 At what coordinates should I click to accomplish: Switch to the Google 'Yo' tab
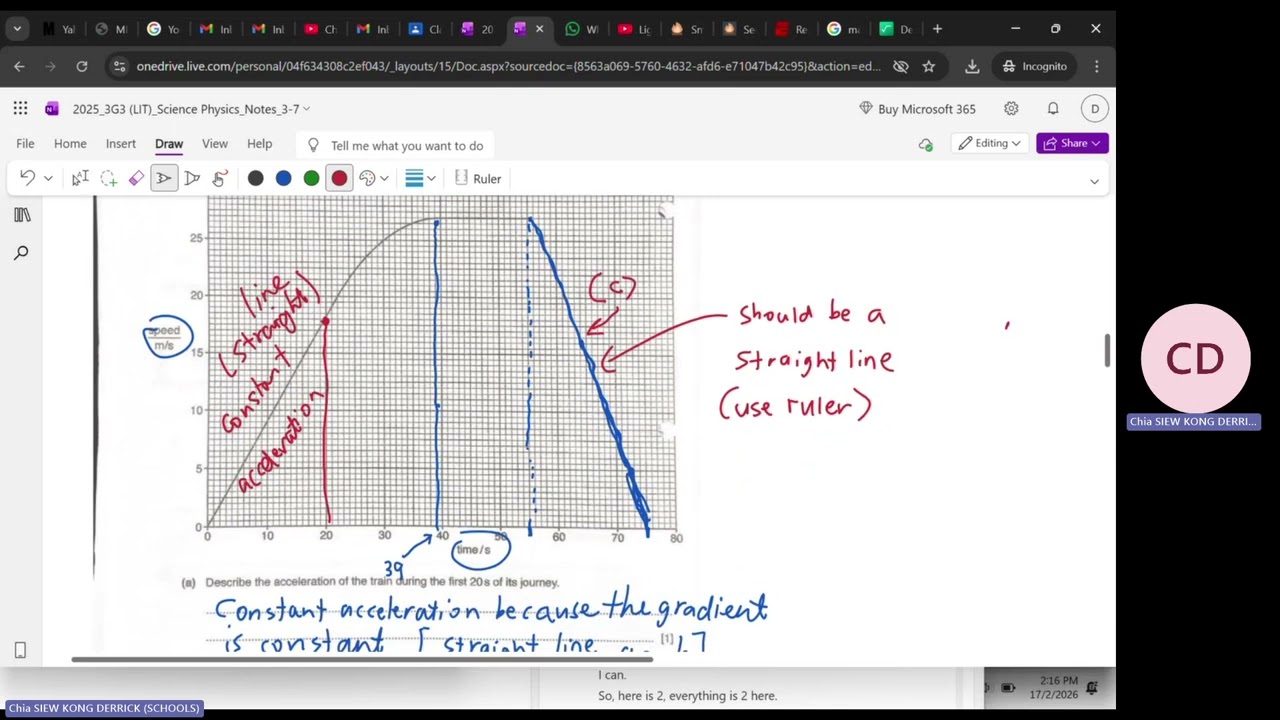click(163, 29)
